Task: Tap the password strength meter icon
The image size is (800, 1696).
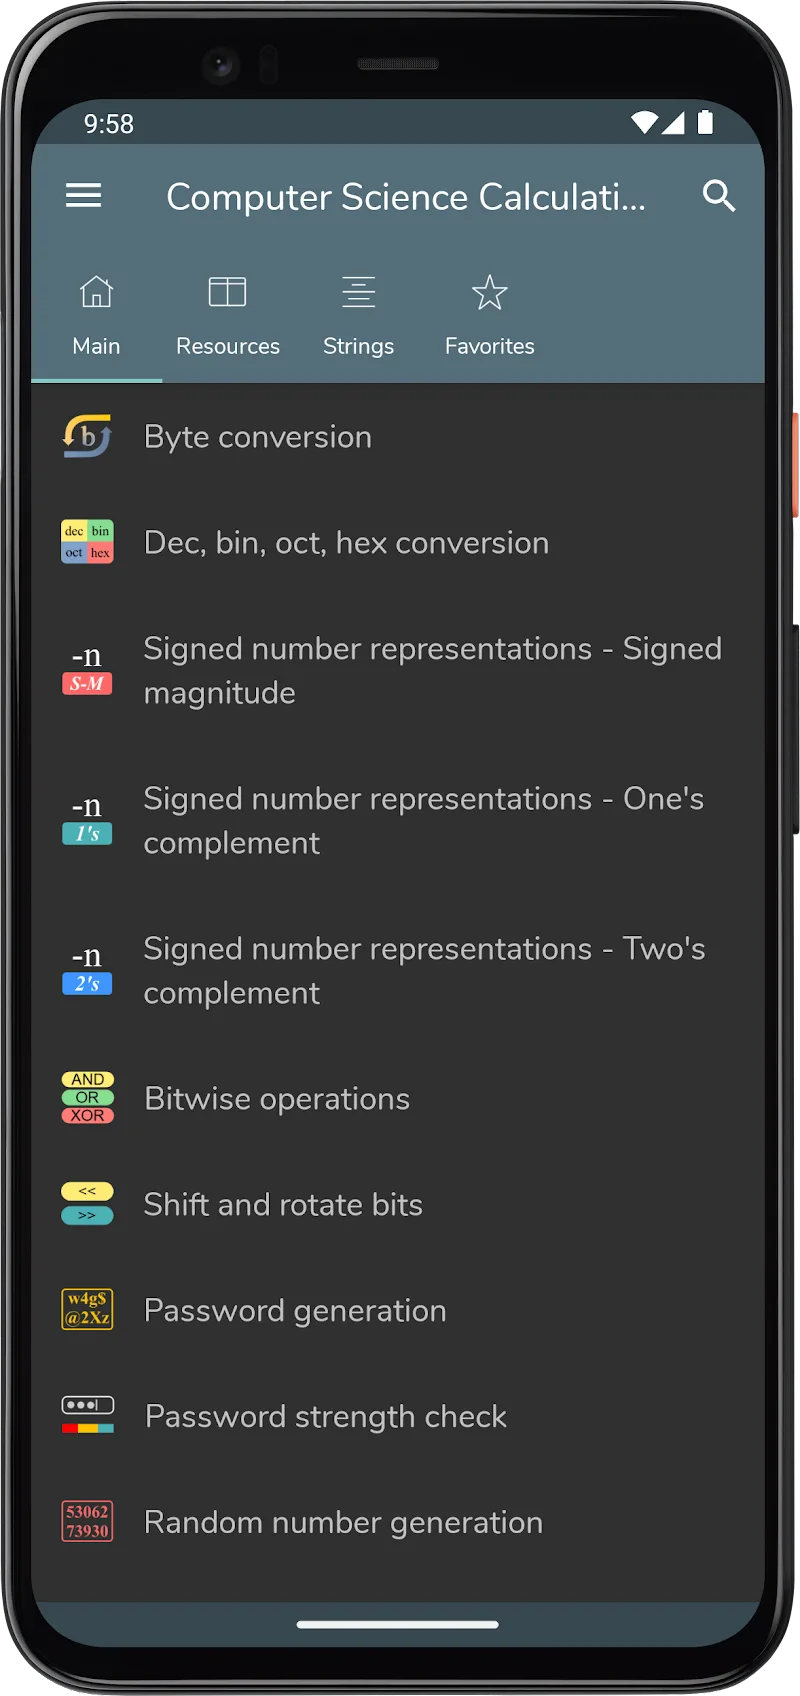Action: [87, 1416]
